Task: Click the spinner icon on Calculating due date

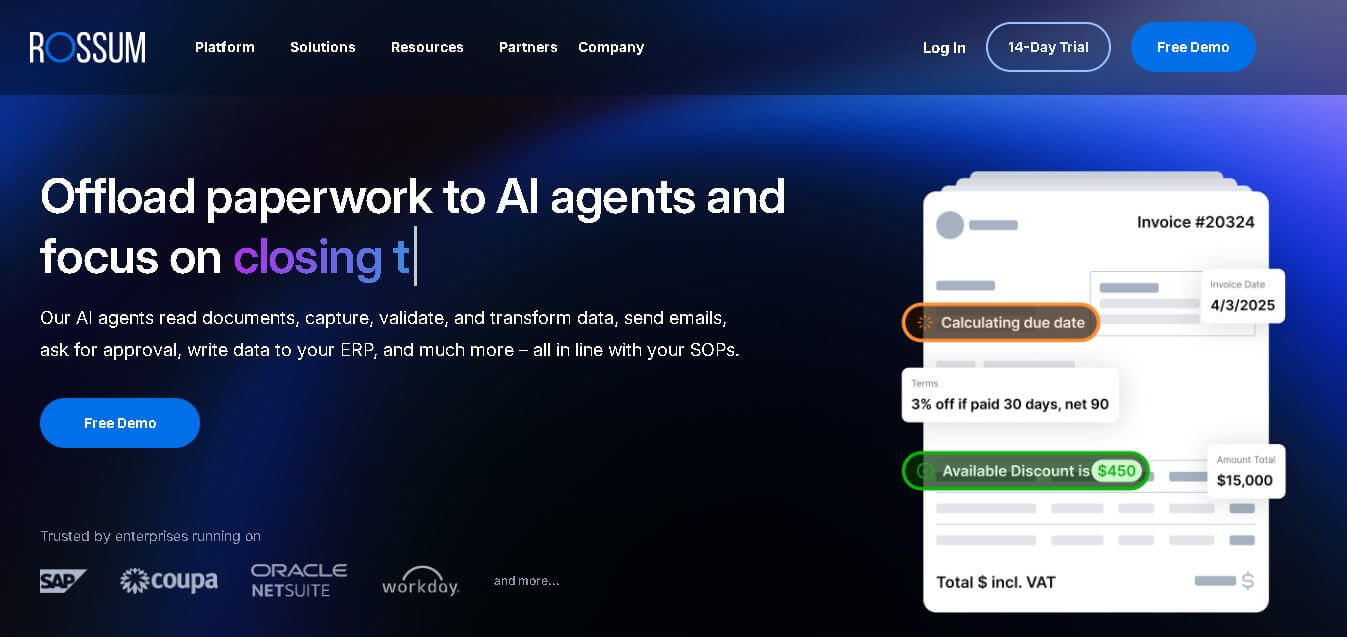Action: point(922,322)
